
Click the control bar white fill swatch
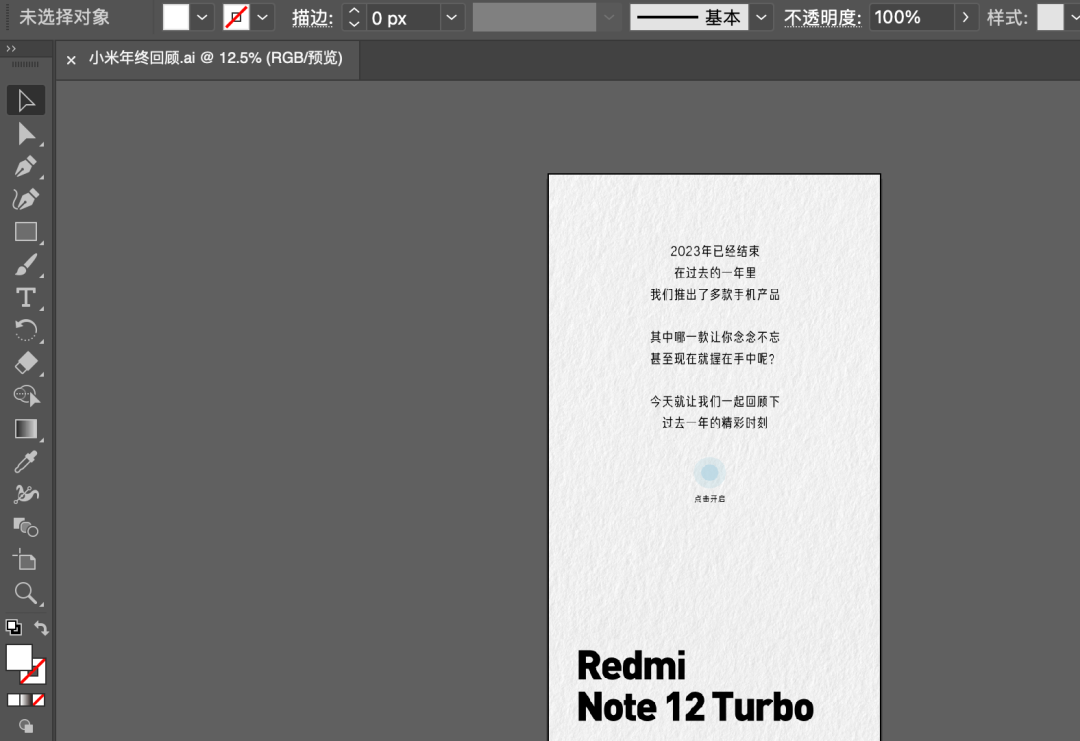tap(176, 17)
